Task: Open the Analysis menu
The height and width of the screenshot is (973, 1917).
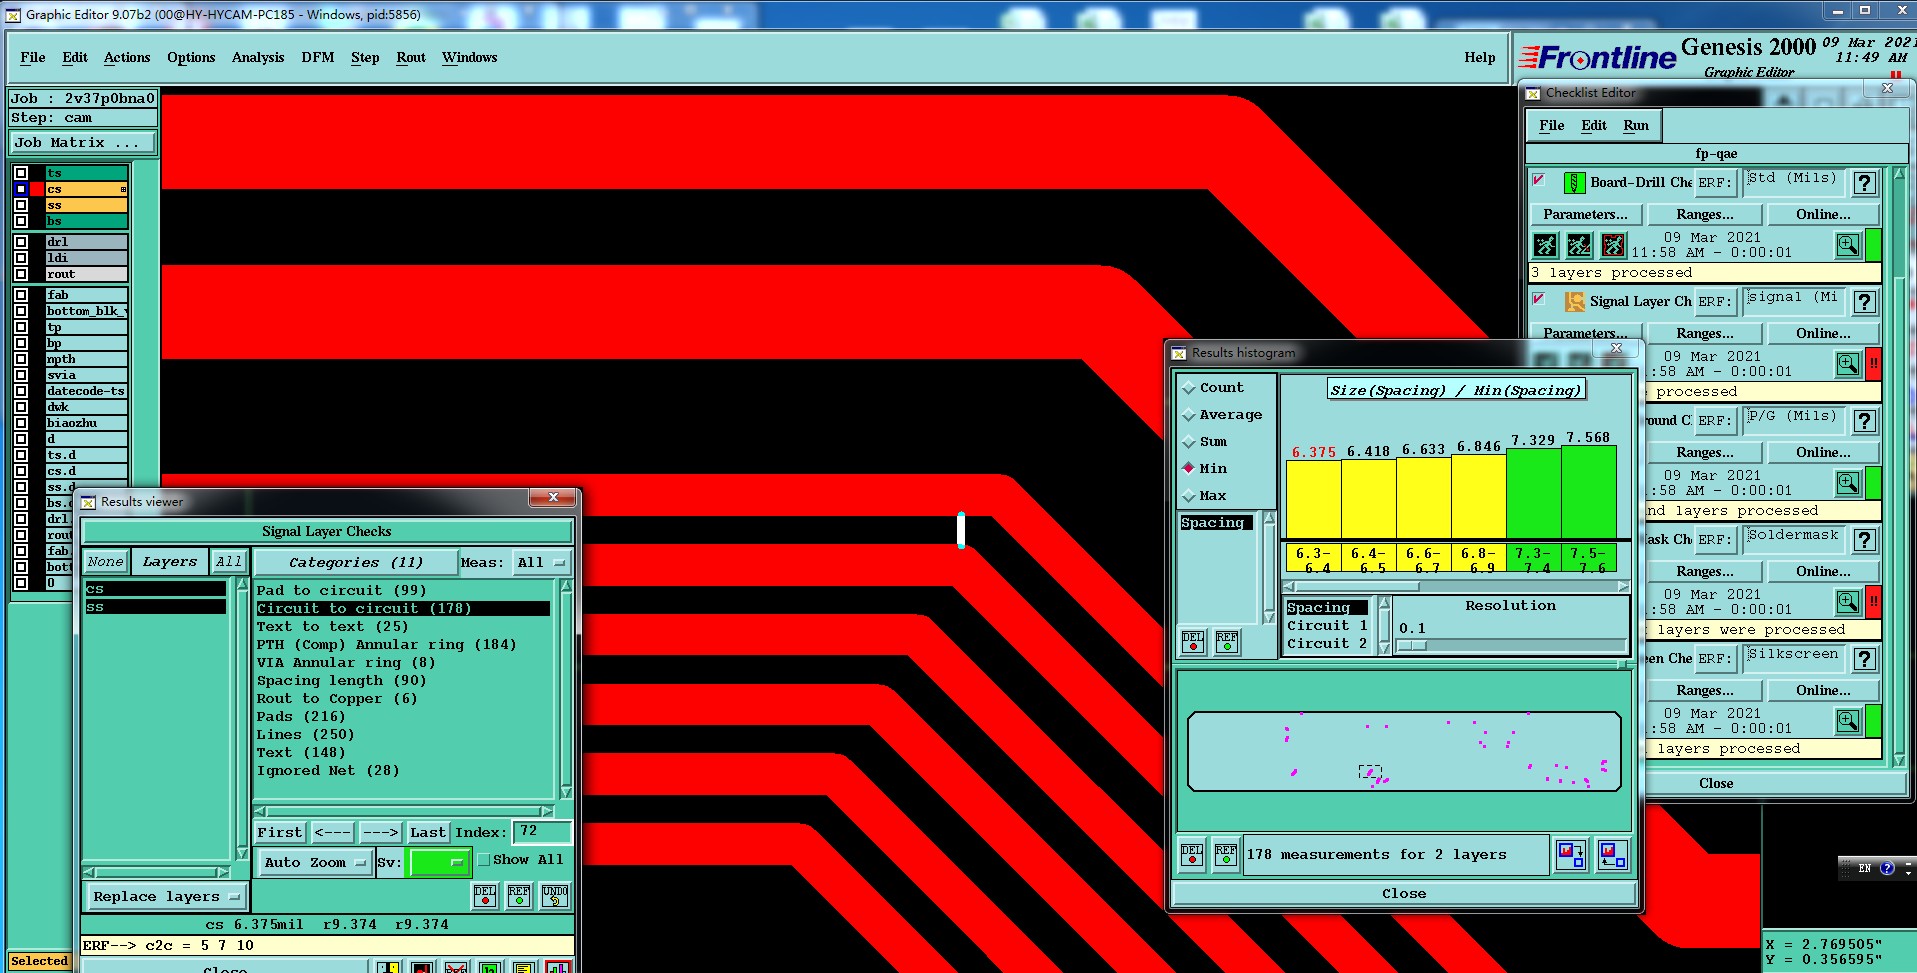Action: 258,58
